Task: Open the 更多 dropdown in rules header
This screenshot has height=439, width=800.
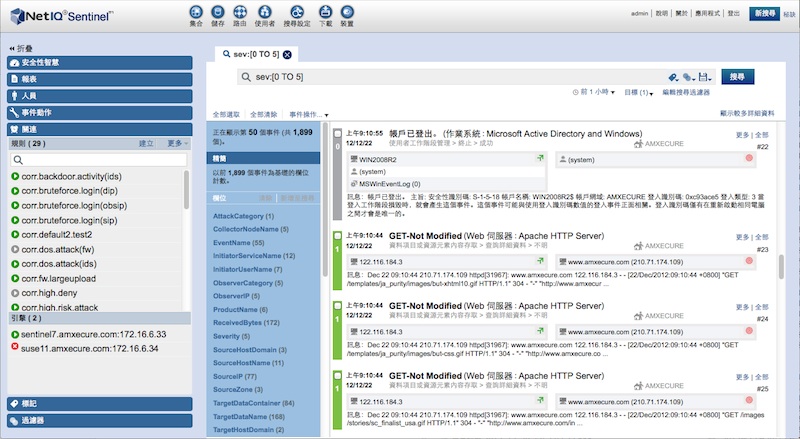Action: click(178, 143)
